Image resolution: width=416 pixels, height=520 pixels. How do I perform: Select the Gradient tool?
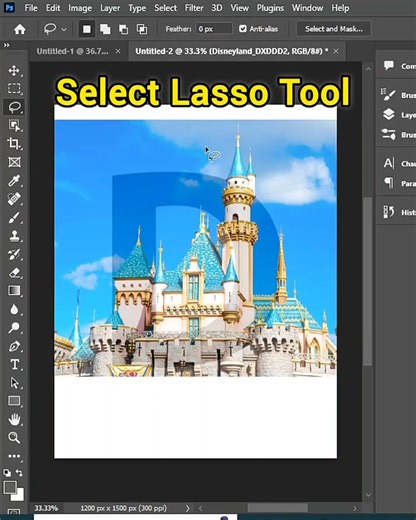click(14, 291)
